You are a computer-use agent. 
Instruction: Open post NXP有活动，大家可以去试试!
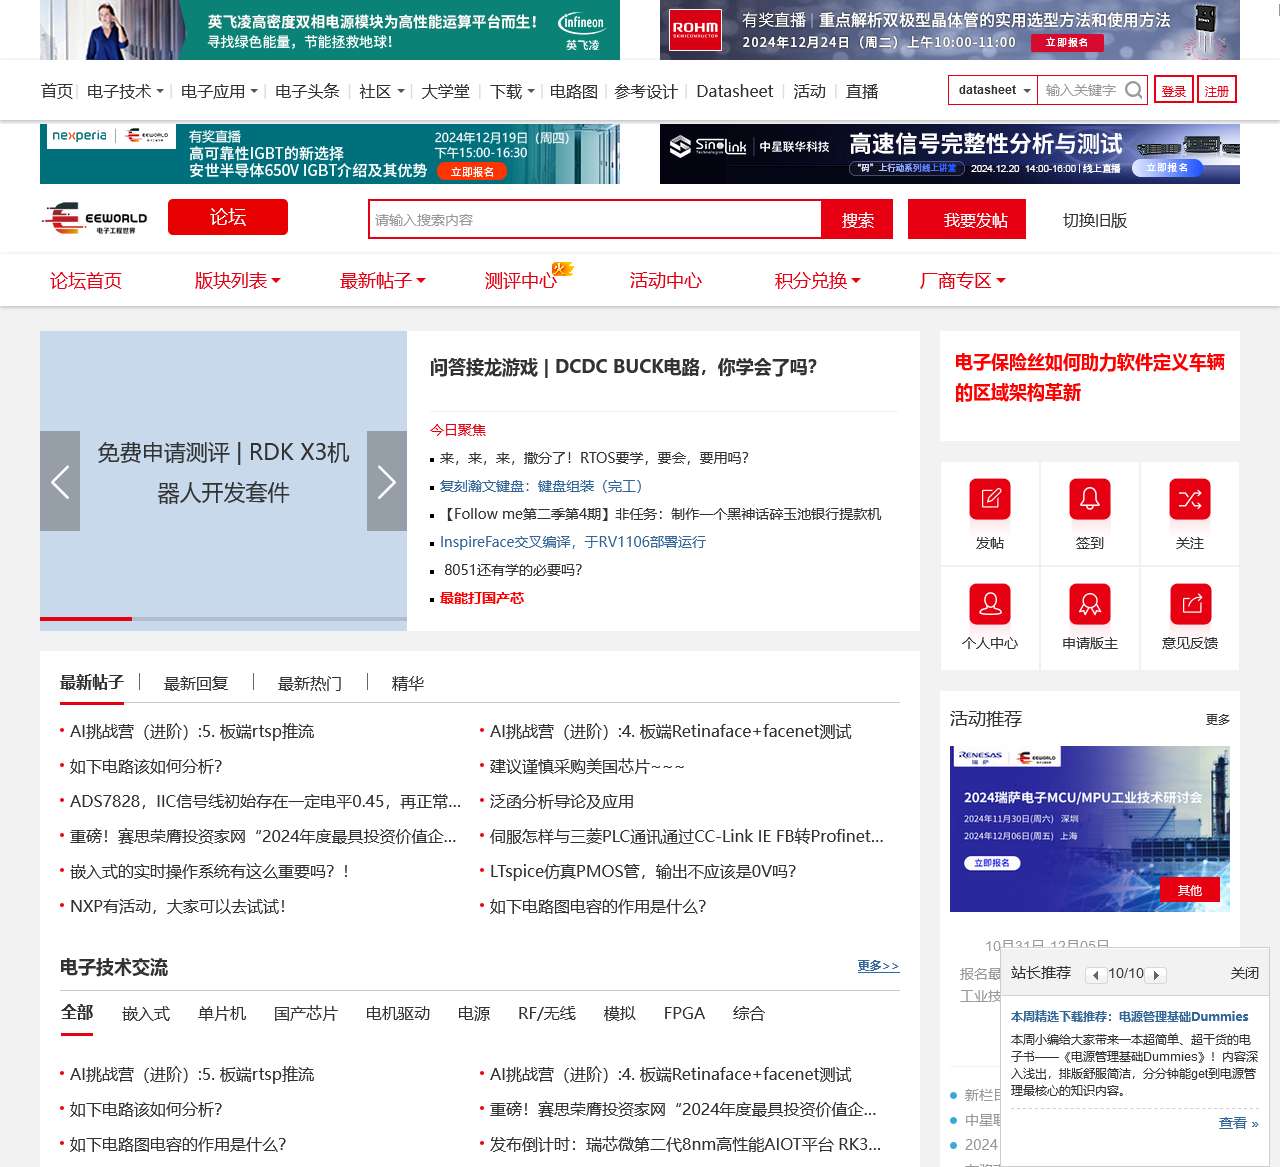click(178, 906)
